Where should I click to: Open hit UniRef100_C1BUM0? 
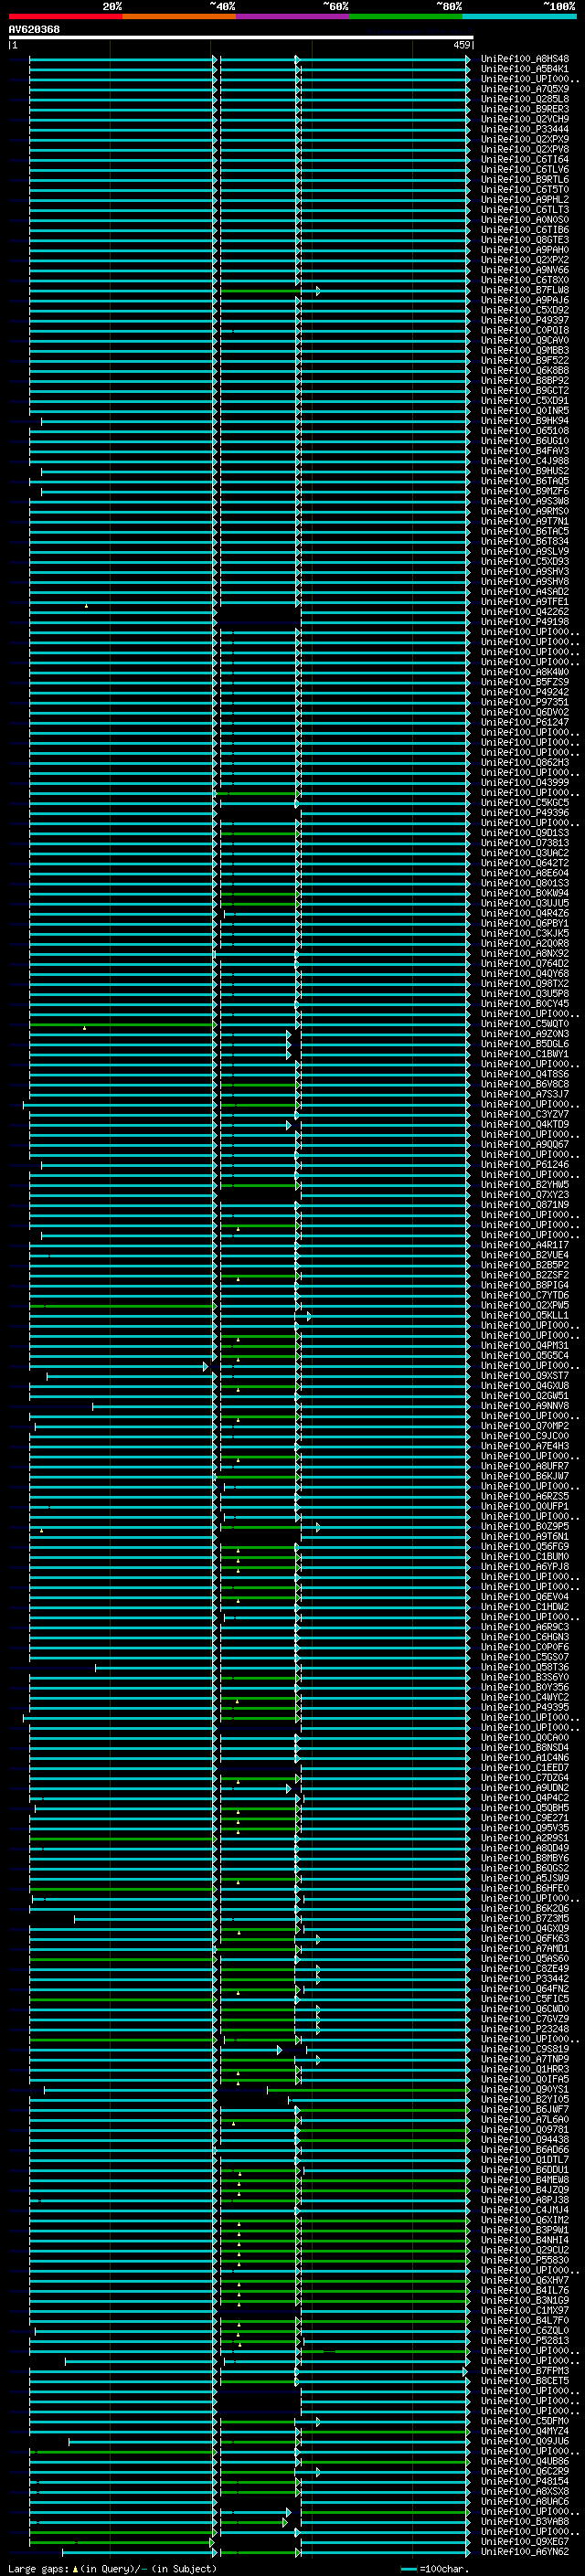525,1557
